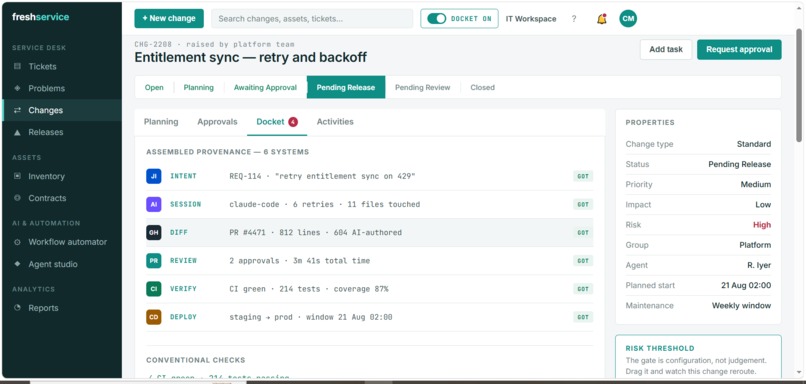Click the staging → prod deploy text
Viewport: 806px width, 384px height.
[311, 317]
